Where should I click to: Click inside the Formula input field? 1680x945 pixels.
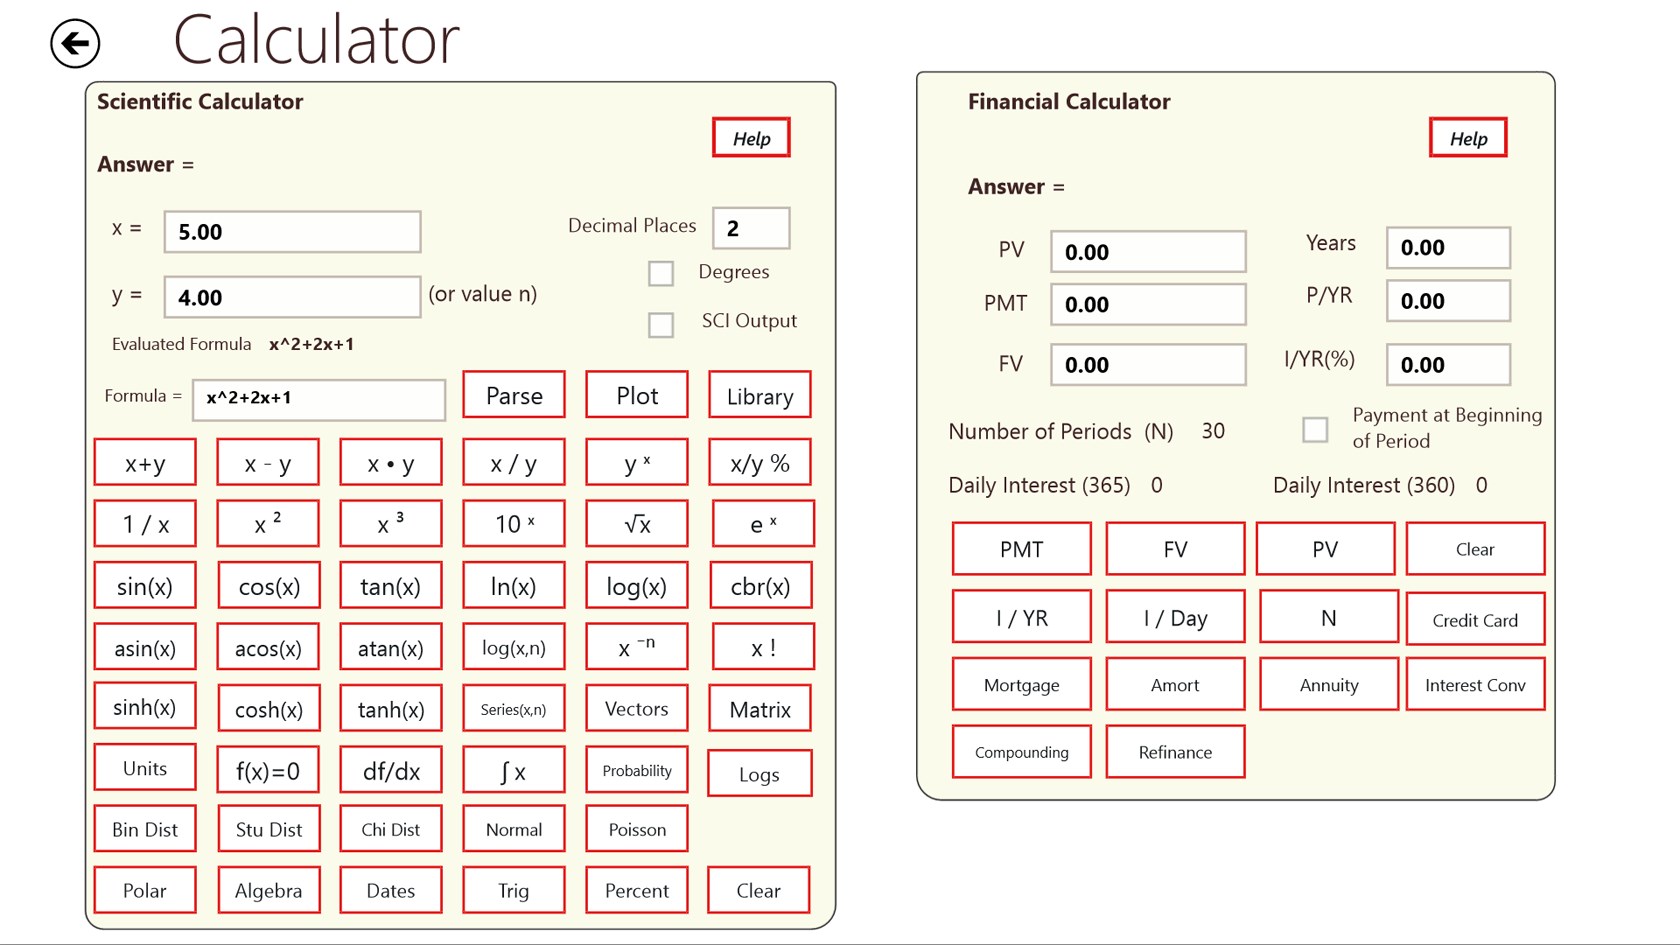click(x=318, y=399)
